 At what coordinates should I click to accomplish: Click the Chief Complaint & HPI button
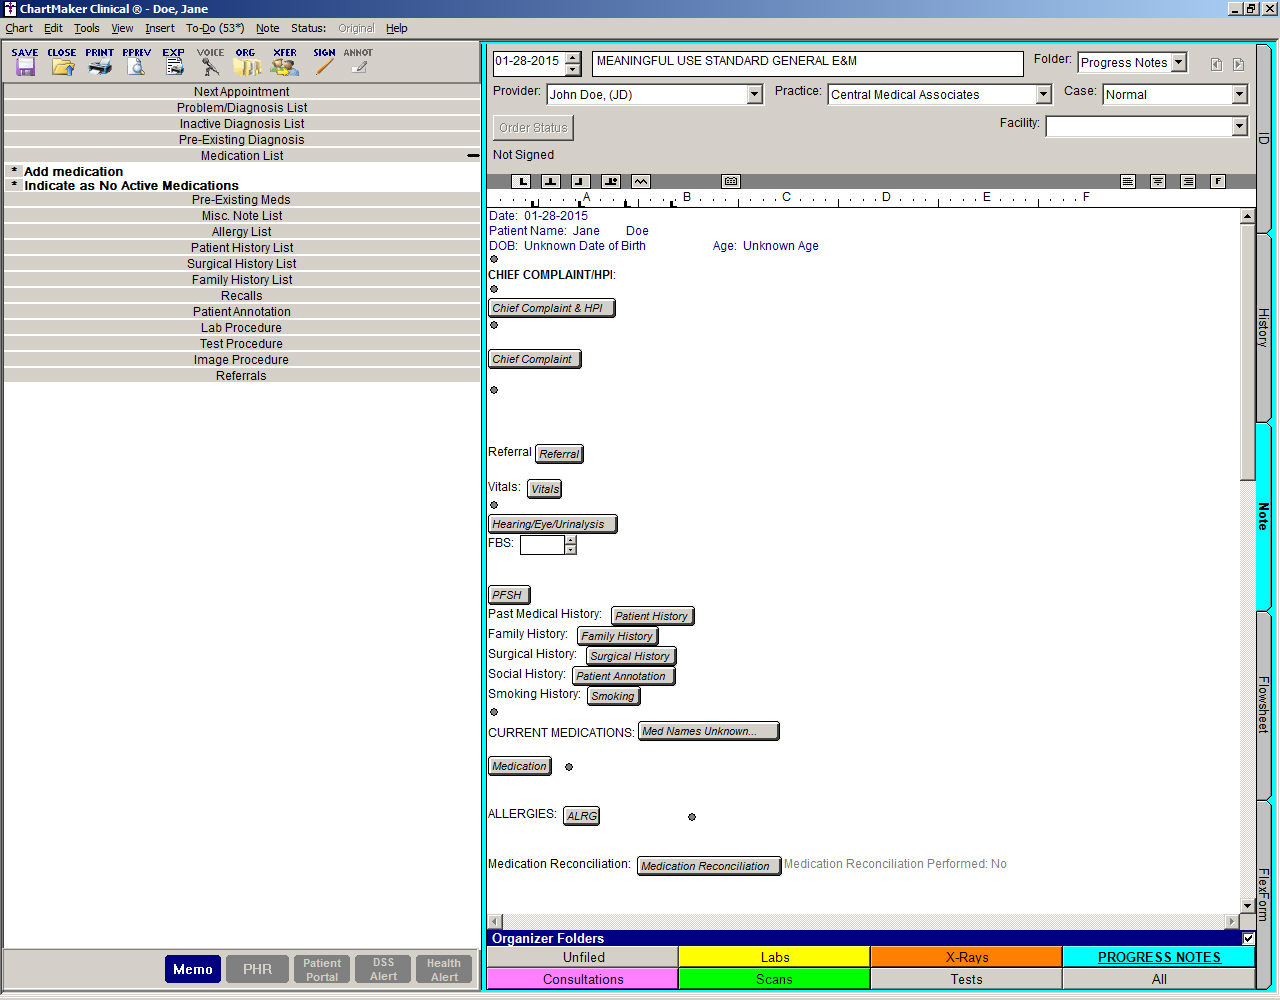point(551,308)
